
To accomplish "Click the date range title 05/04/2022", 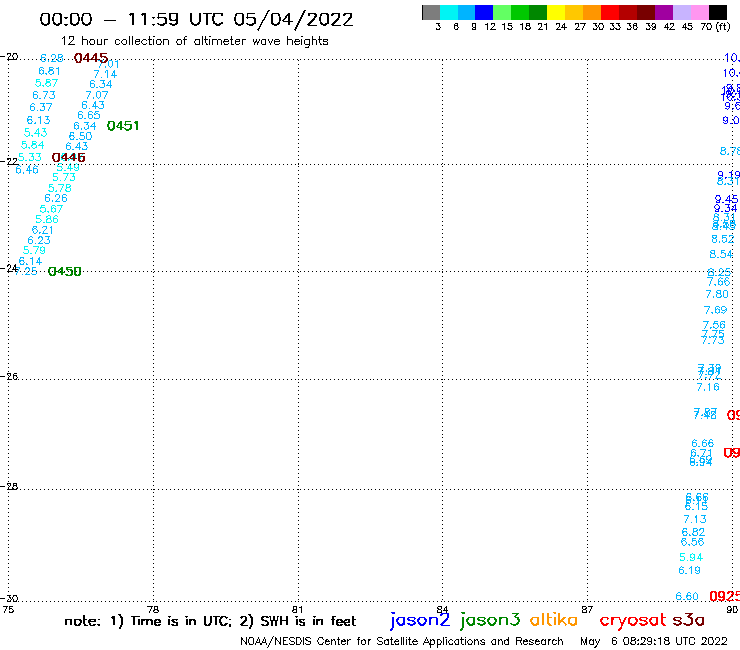I will click(293, 19).
